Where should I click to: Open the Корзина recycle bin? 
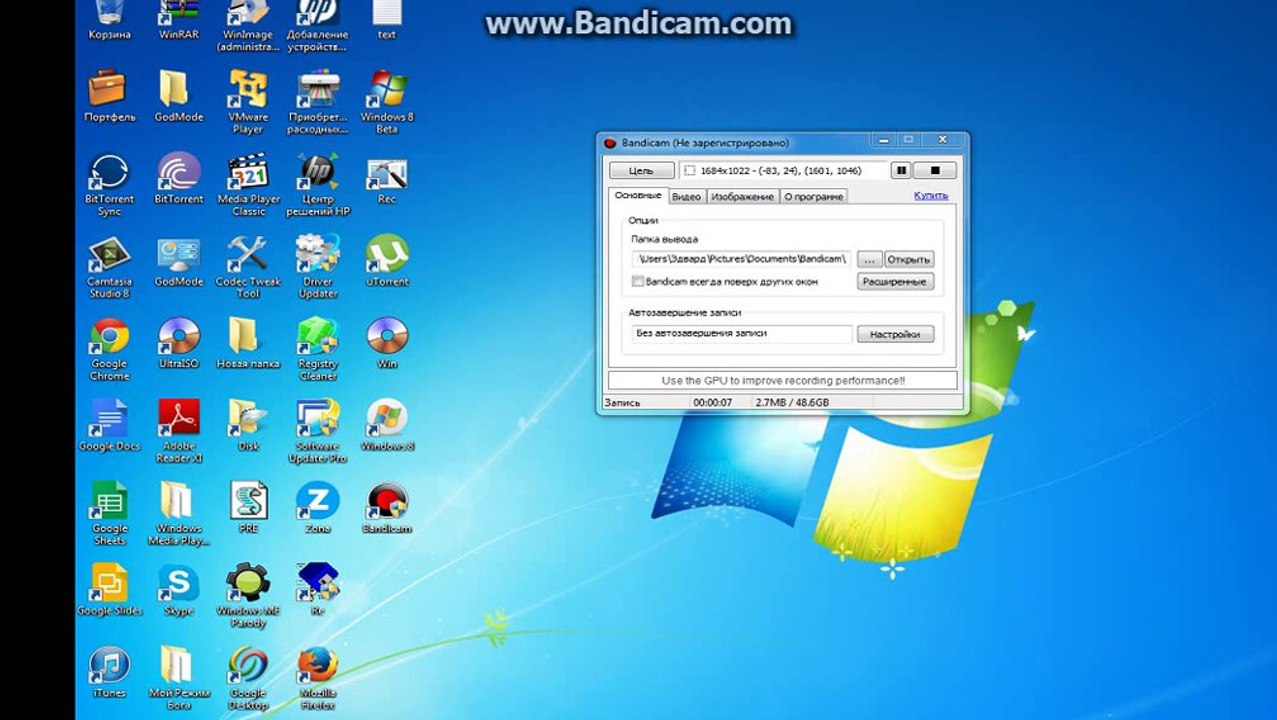[x=109, y=20]
